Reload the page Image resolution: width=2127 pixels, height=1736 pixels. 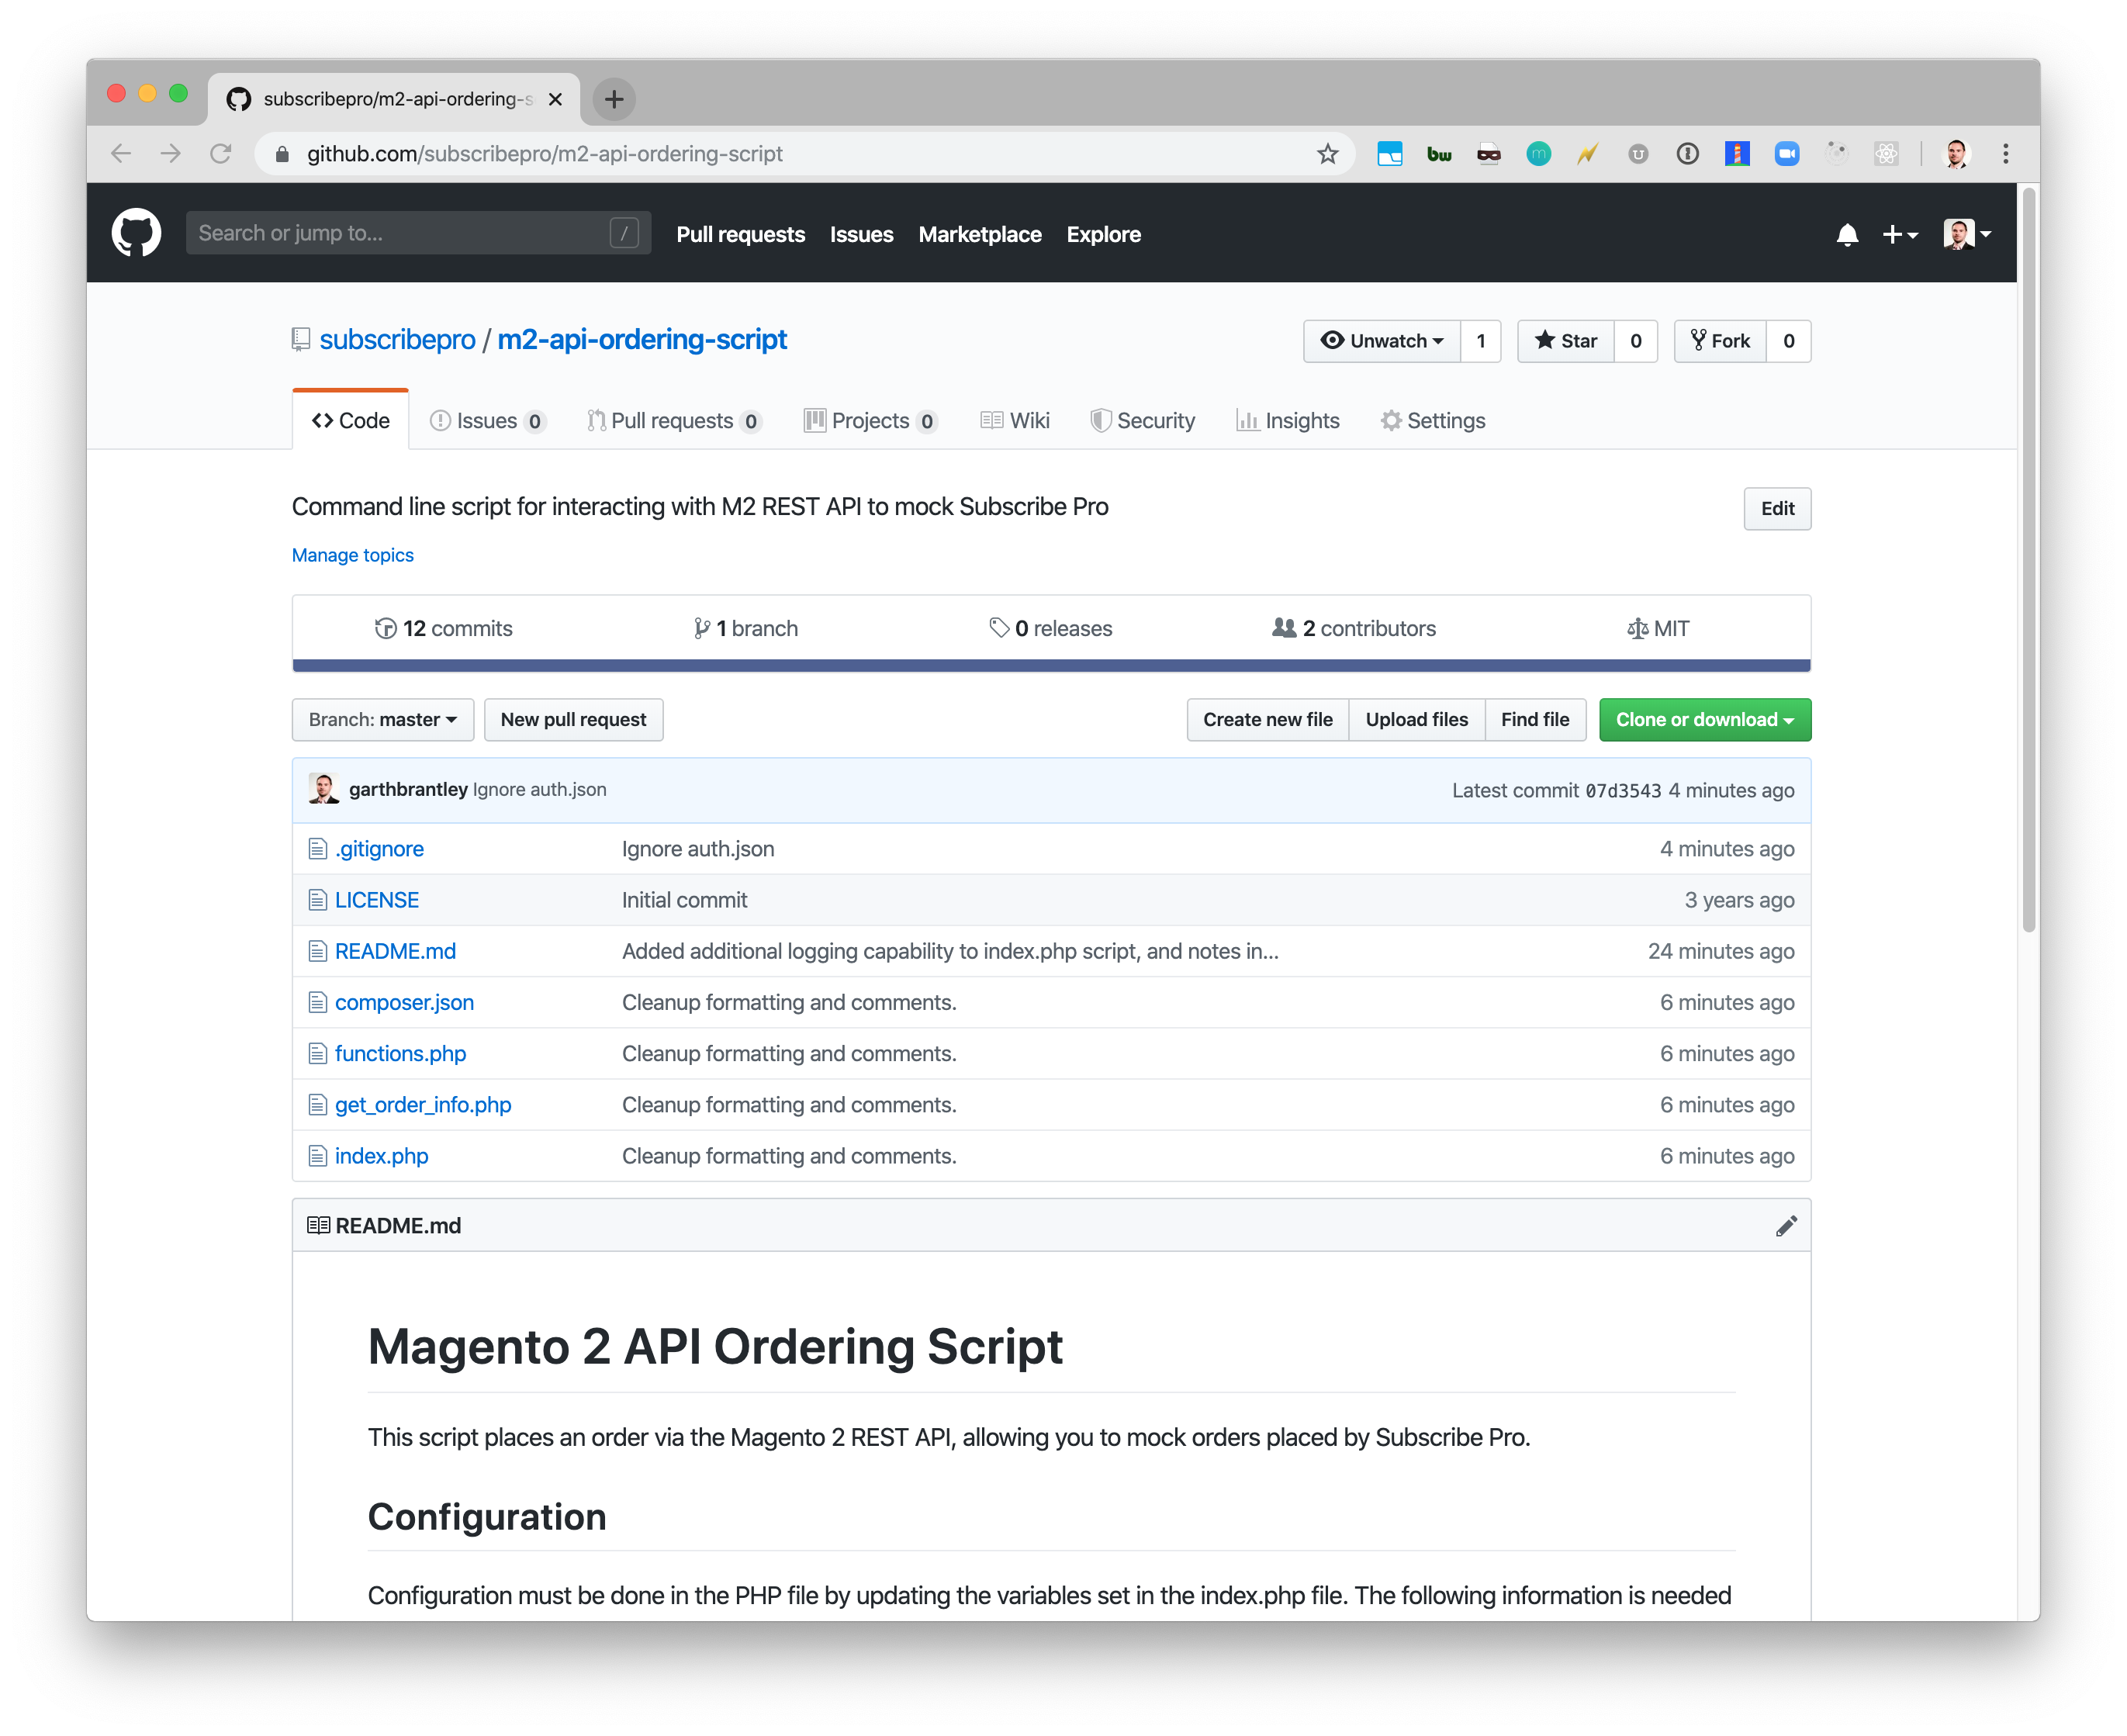(x=220, y=153)
